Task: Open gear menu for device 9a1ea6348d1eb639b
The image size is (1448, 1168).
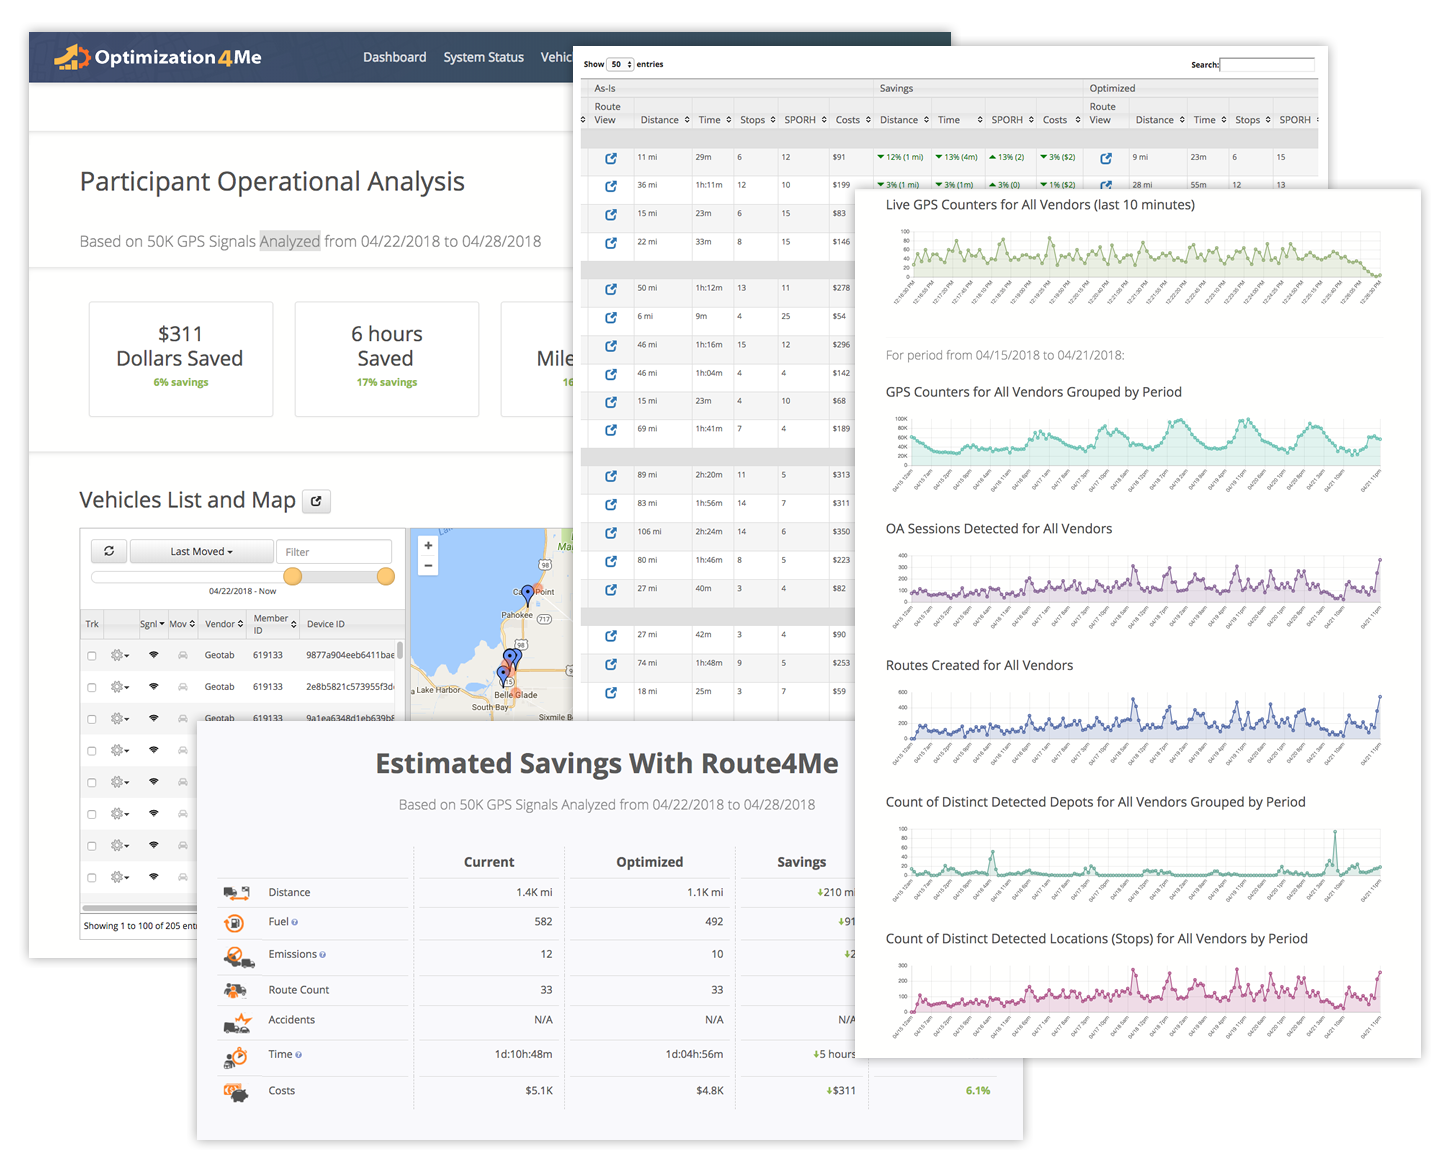Action: click(x=120, y=718)
